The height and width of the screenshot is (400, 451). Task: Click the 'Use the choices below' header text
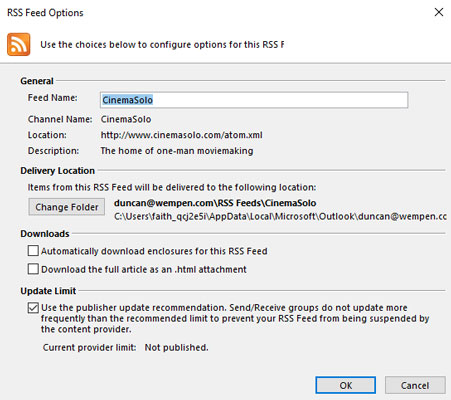[162, 45]
